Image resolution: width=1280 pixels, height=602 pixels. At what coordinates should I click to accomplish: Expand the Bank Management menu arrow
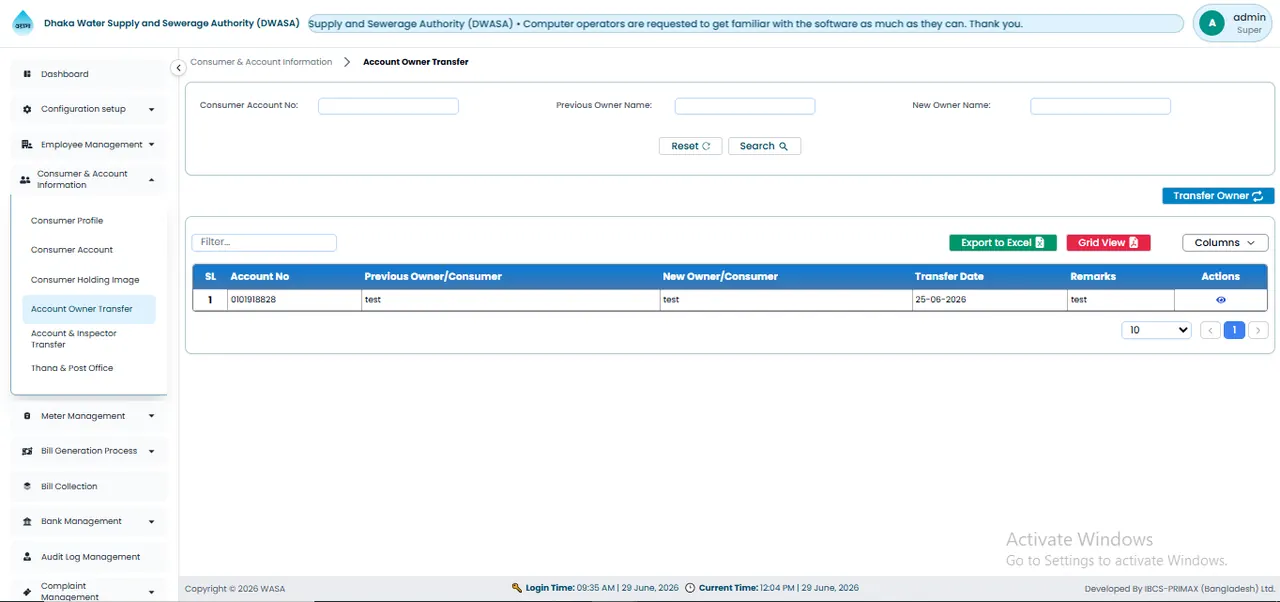point(151,522)
